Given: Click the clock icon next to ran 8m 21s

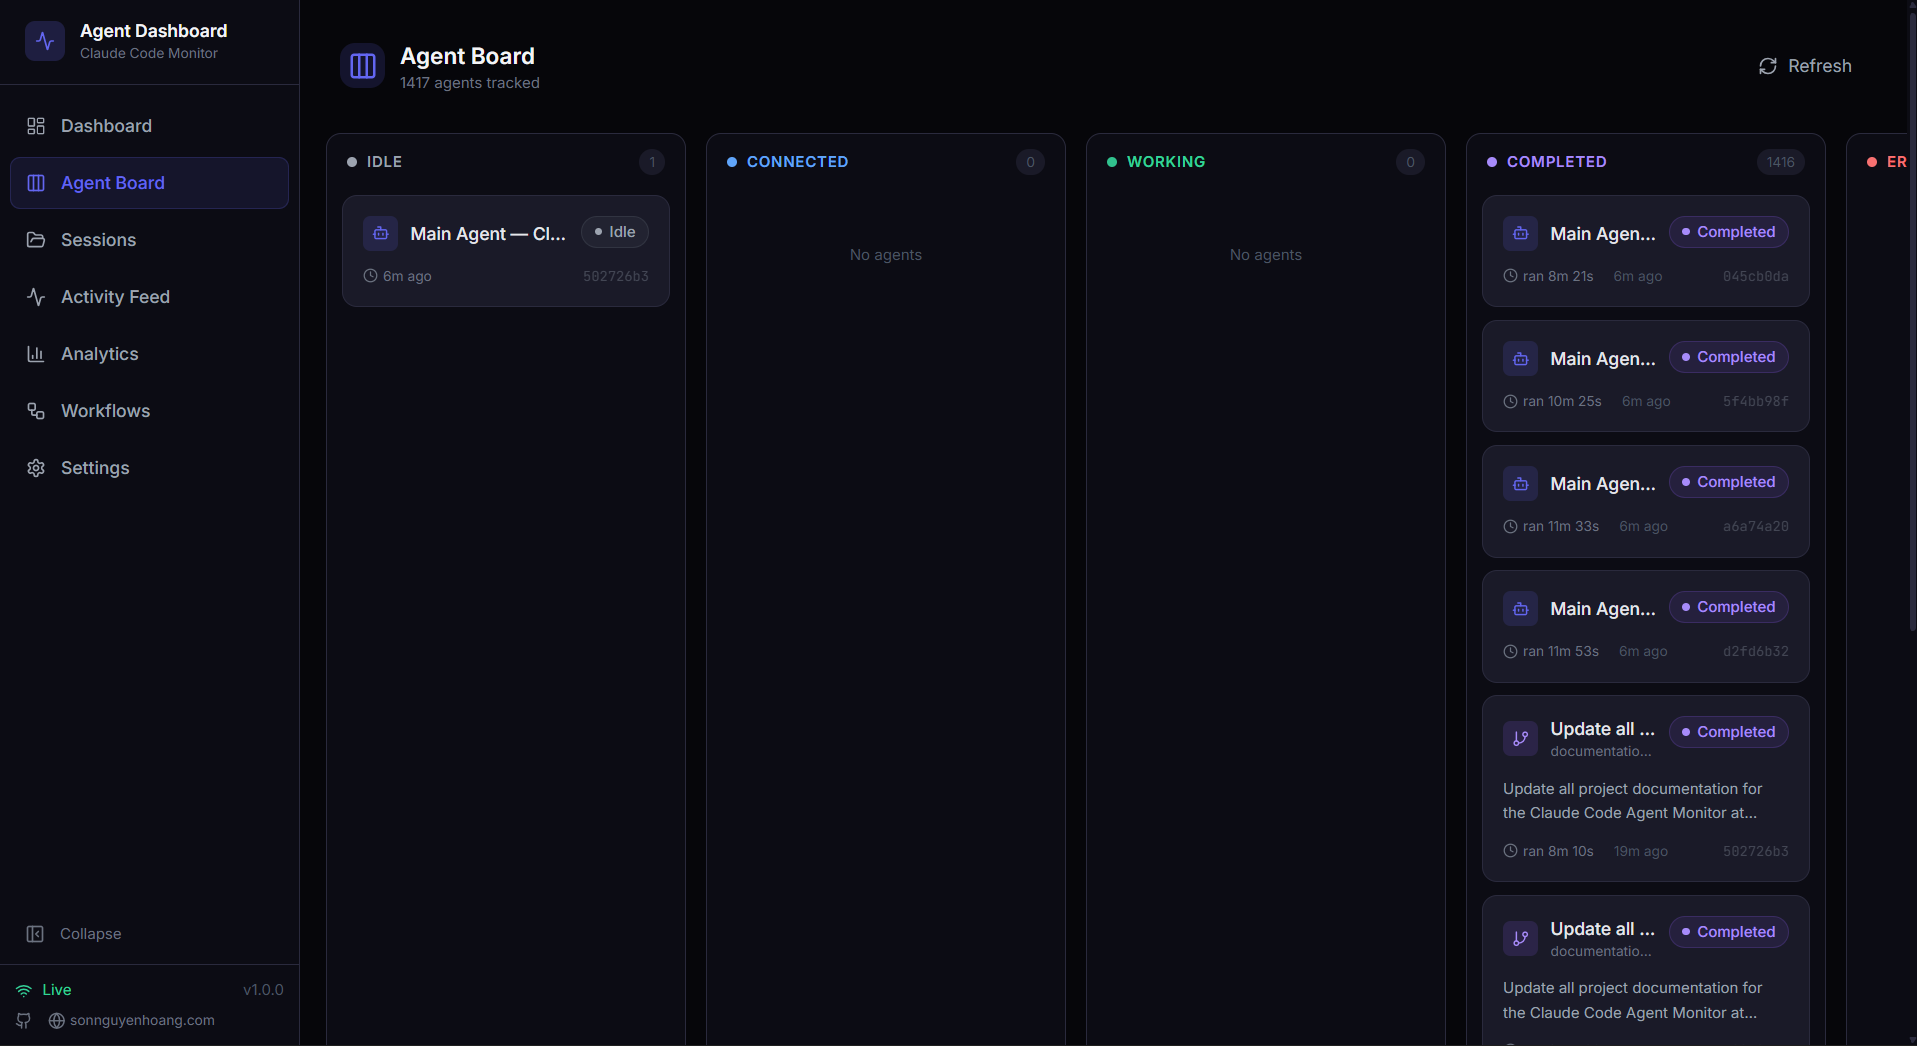Looking at the screenshot, I should click(1510, 276).
